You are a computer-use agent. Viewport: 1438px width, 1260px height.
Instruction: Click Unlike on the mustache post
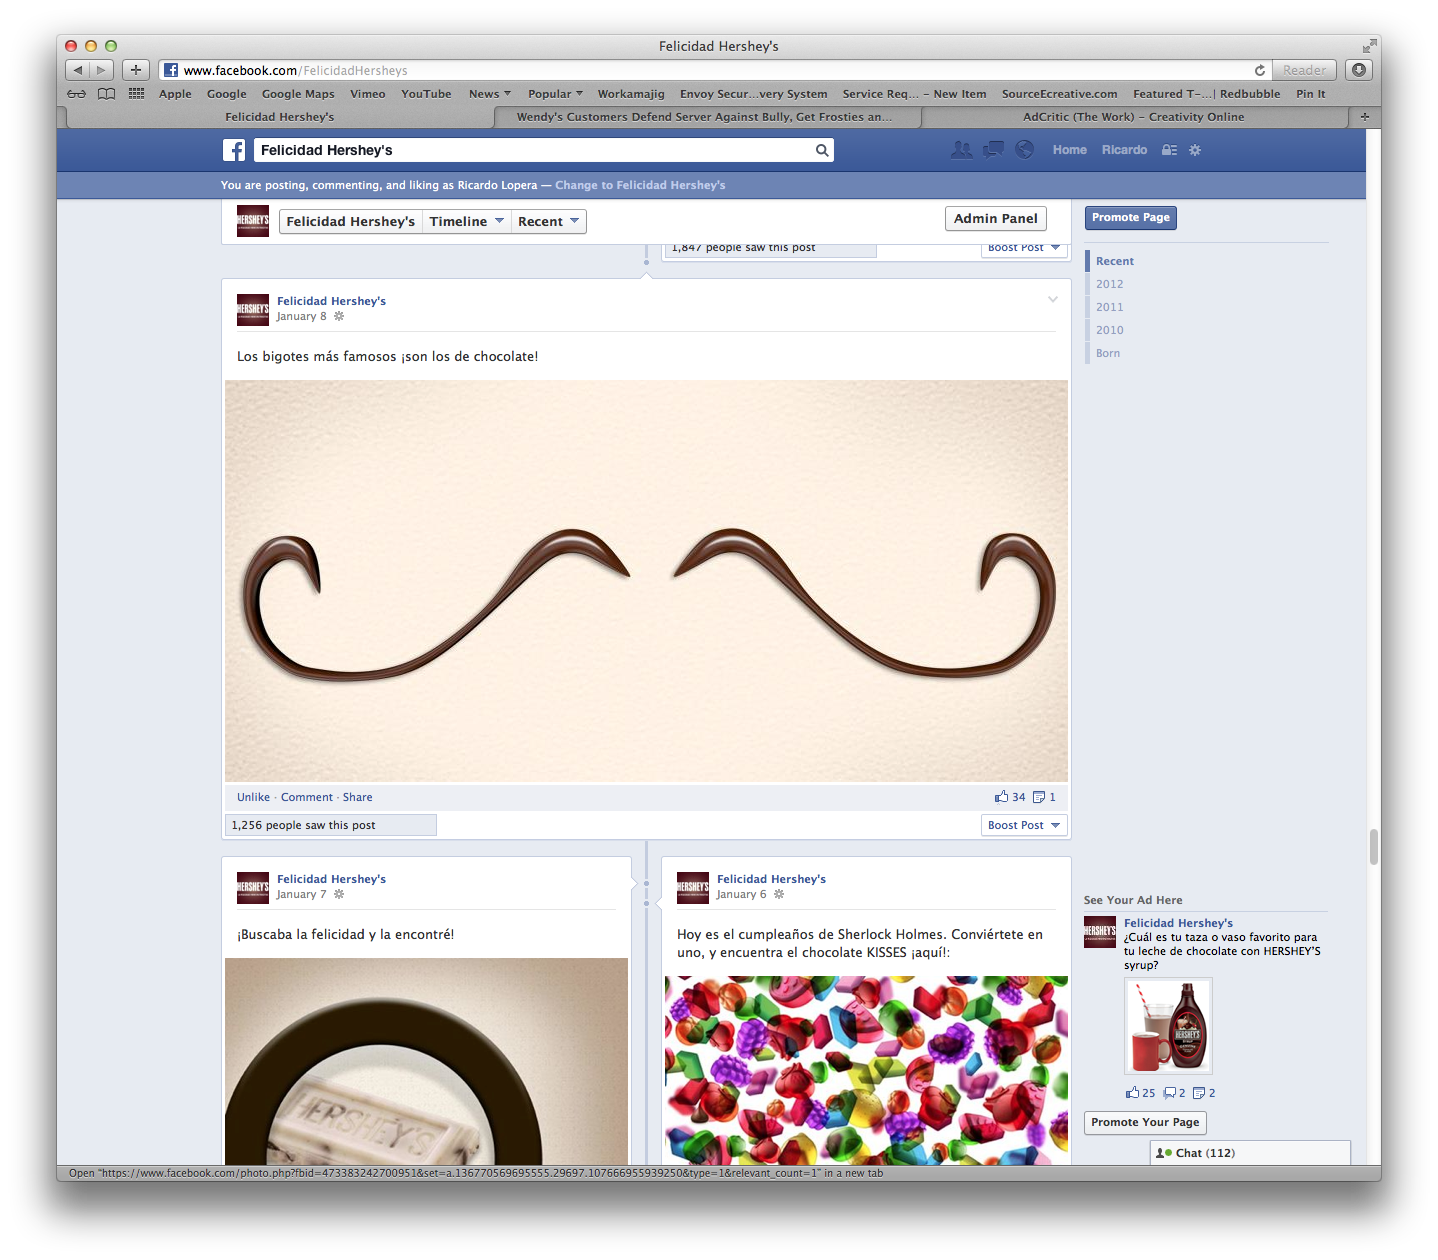[253, 797]
